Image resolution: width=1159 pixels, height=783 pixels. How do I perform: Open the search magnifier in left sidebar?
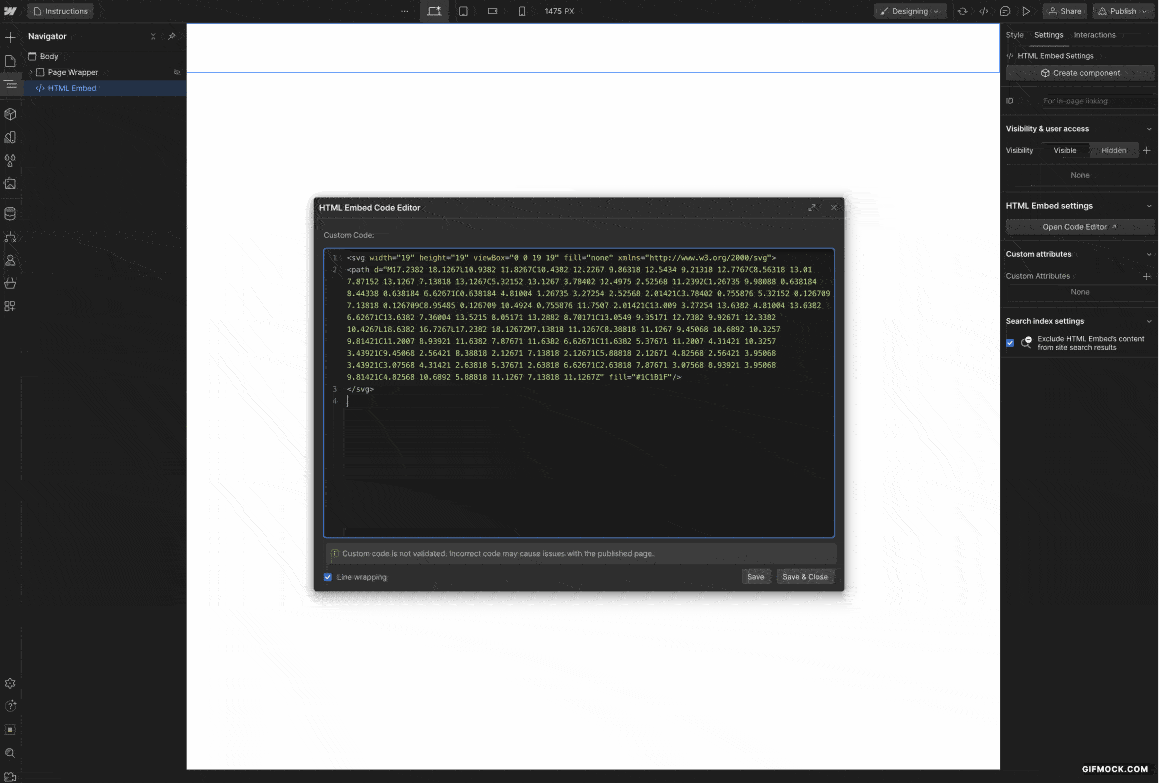(x=10, y=753)
